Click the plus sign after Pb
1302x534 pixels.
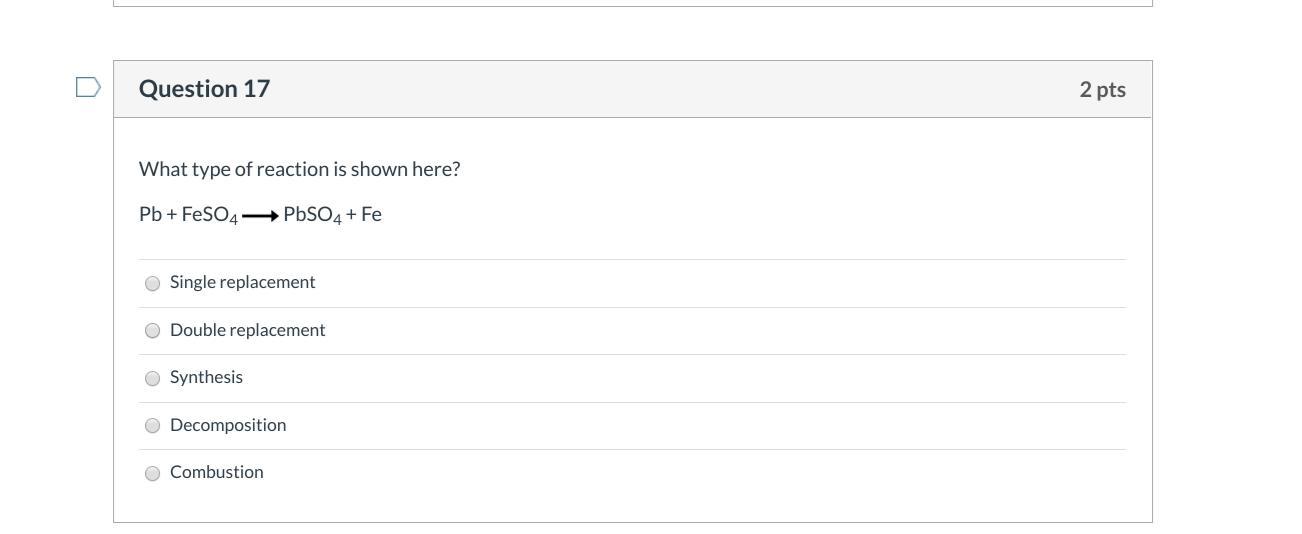pyautogui.click(x=171, y=215)
